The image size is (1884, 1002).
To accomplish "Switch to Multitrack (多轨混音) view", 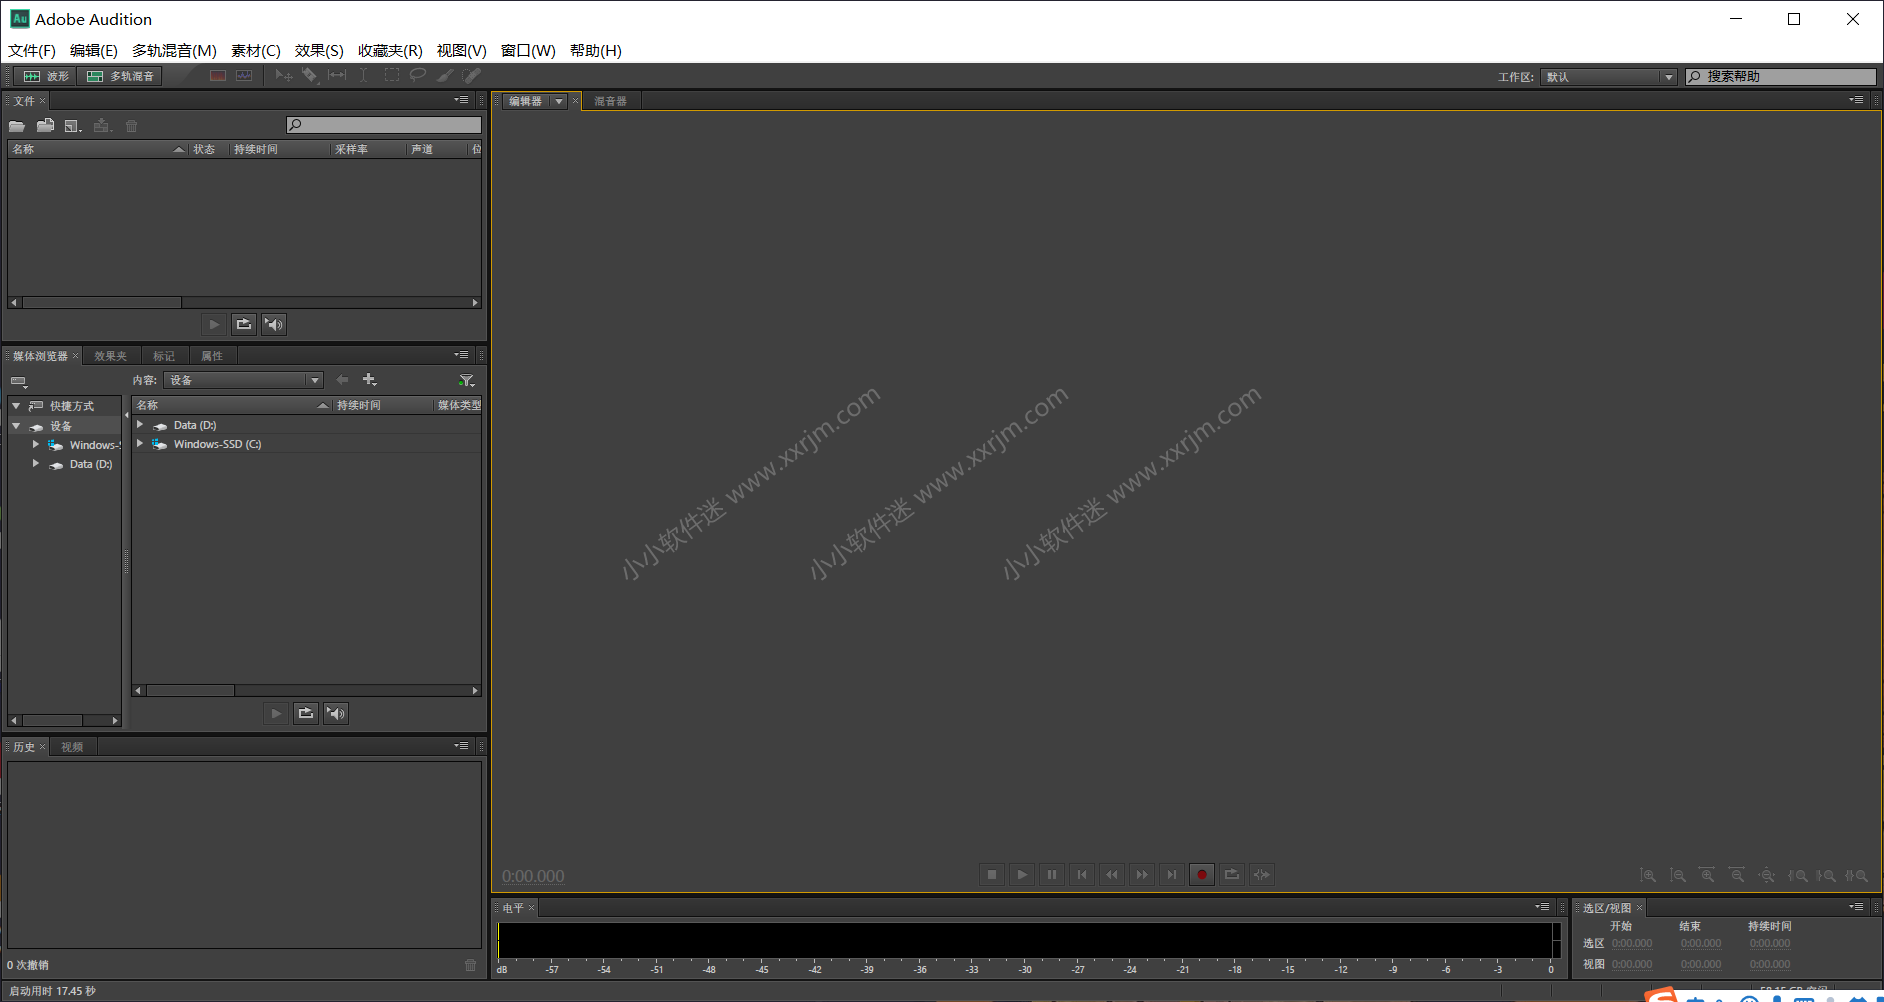I will [120, 76].
